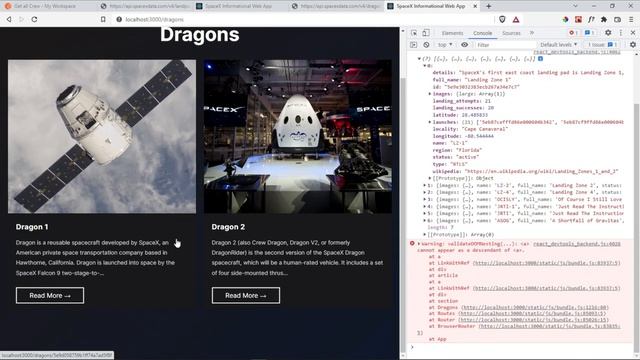The image size is (640, 360).
Task: Focus the console Filter field
Action: [505, 45]
